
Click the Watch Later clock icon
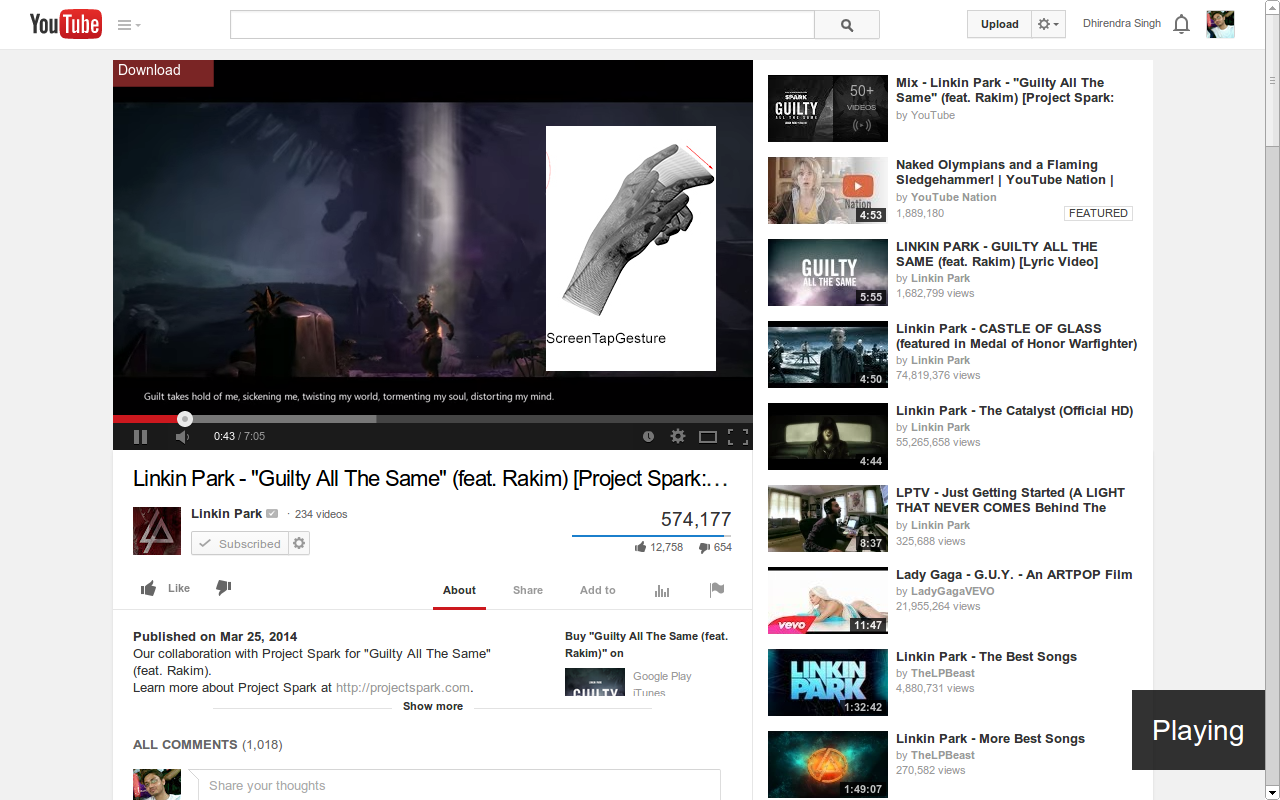click(x=648, y=436)
